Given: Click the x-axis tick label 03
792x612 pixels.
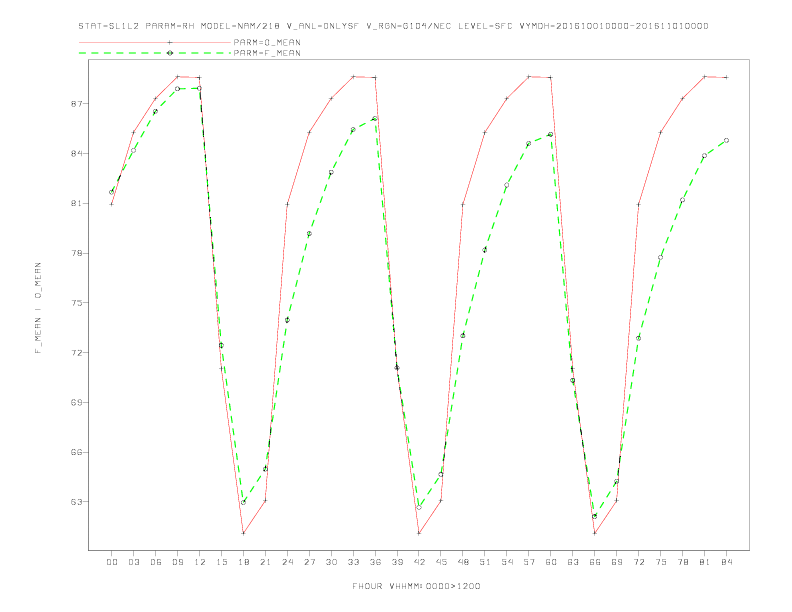Looking at the screenshot, I should [x=133, y=562].
